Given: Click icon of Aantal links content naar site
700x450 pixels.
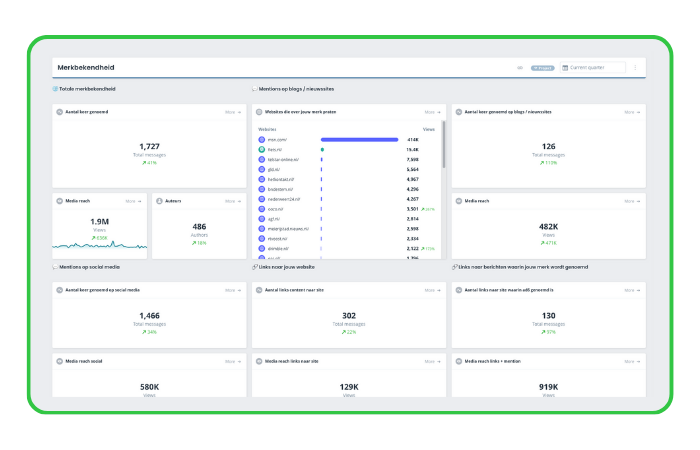Looking at the screenshot, I should point(259,290).
